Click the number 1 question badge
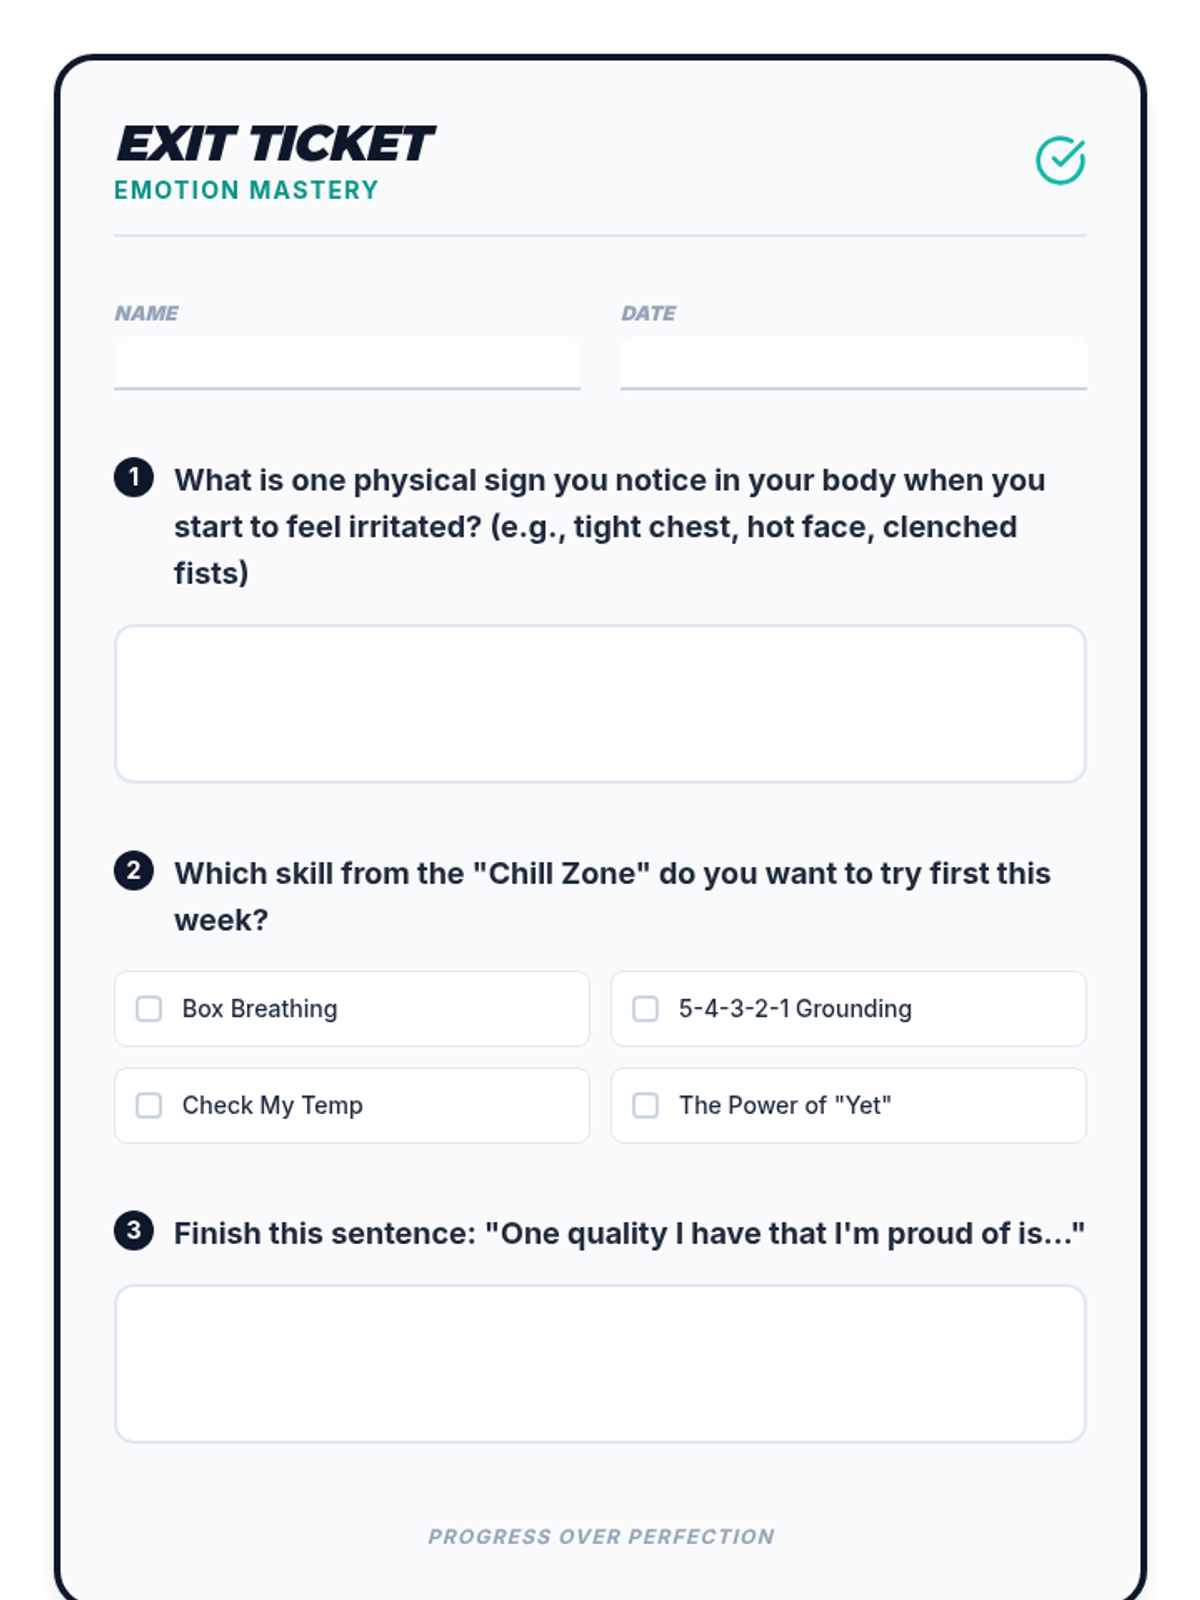This screenshot has height=1600, width=1200. [134, 477]
